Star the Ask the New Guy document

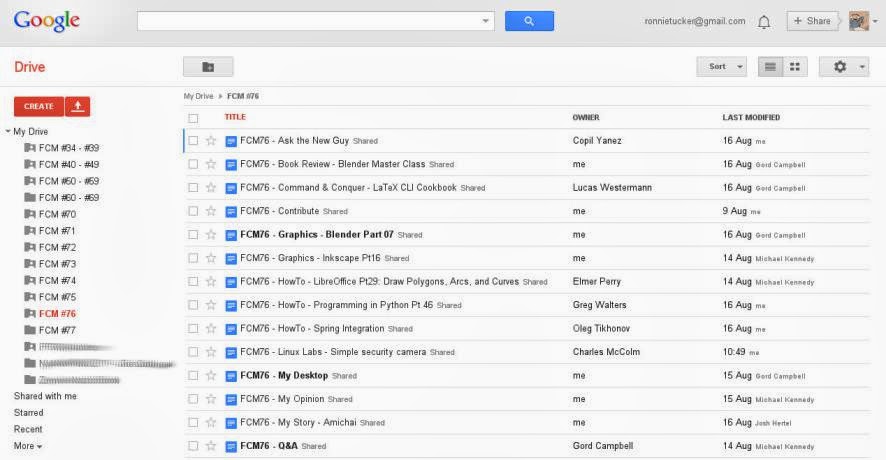tap(211, 141)
